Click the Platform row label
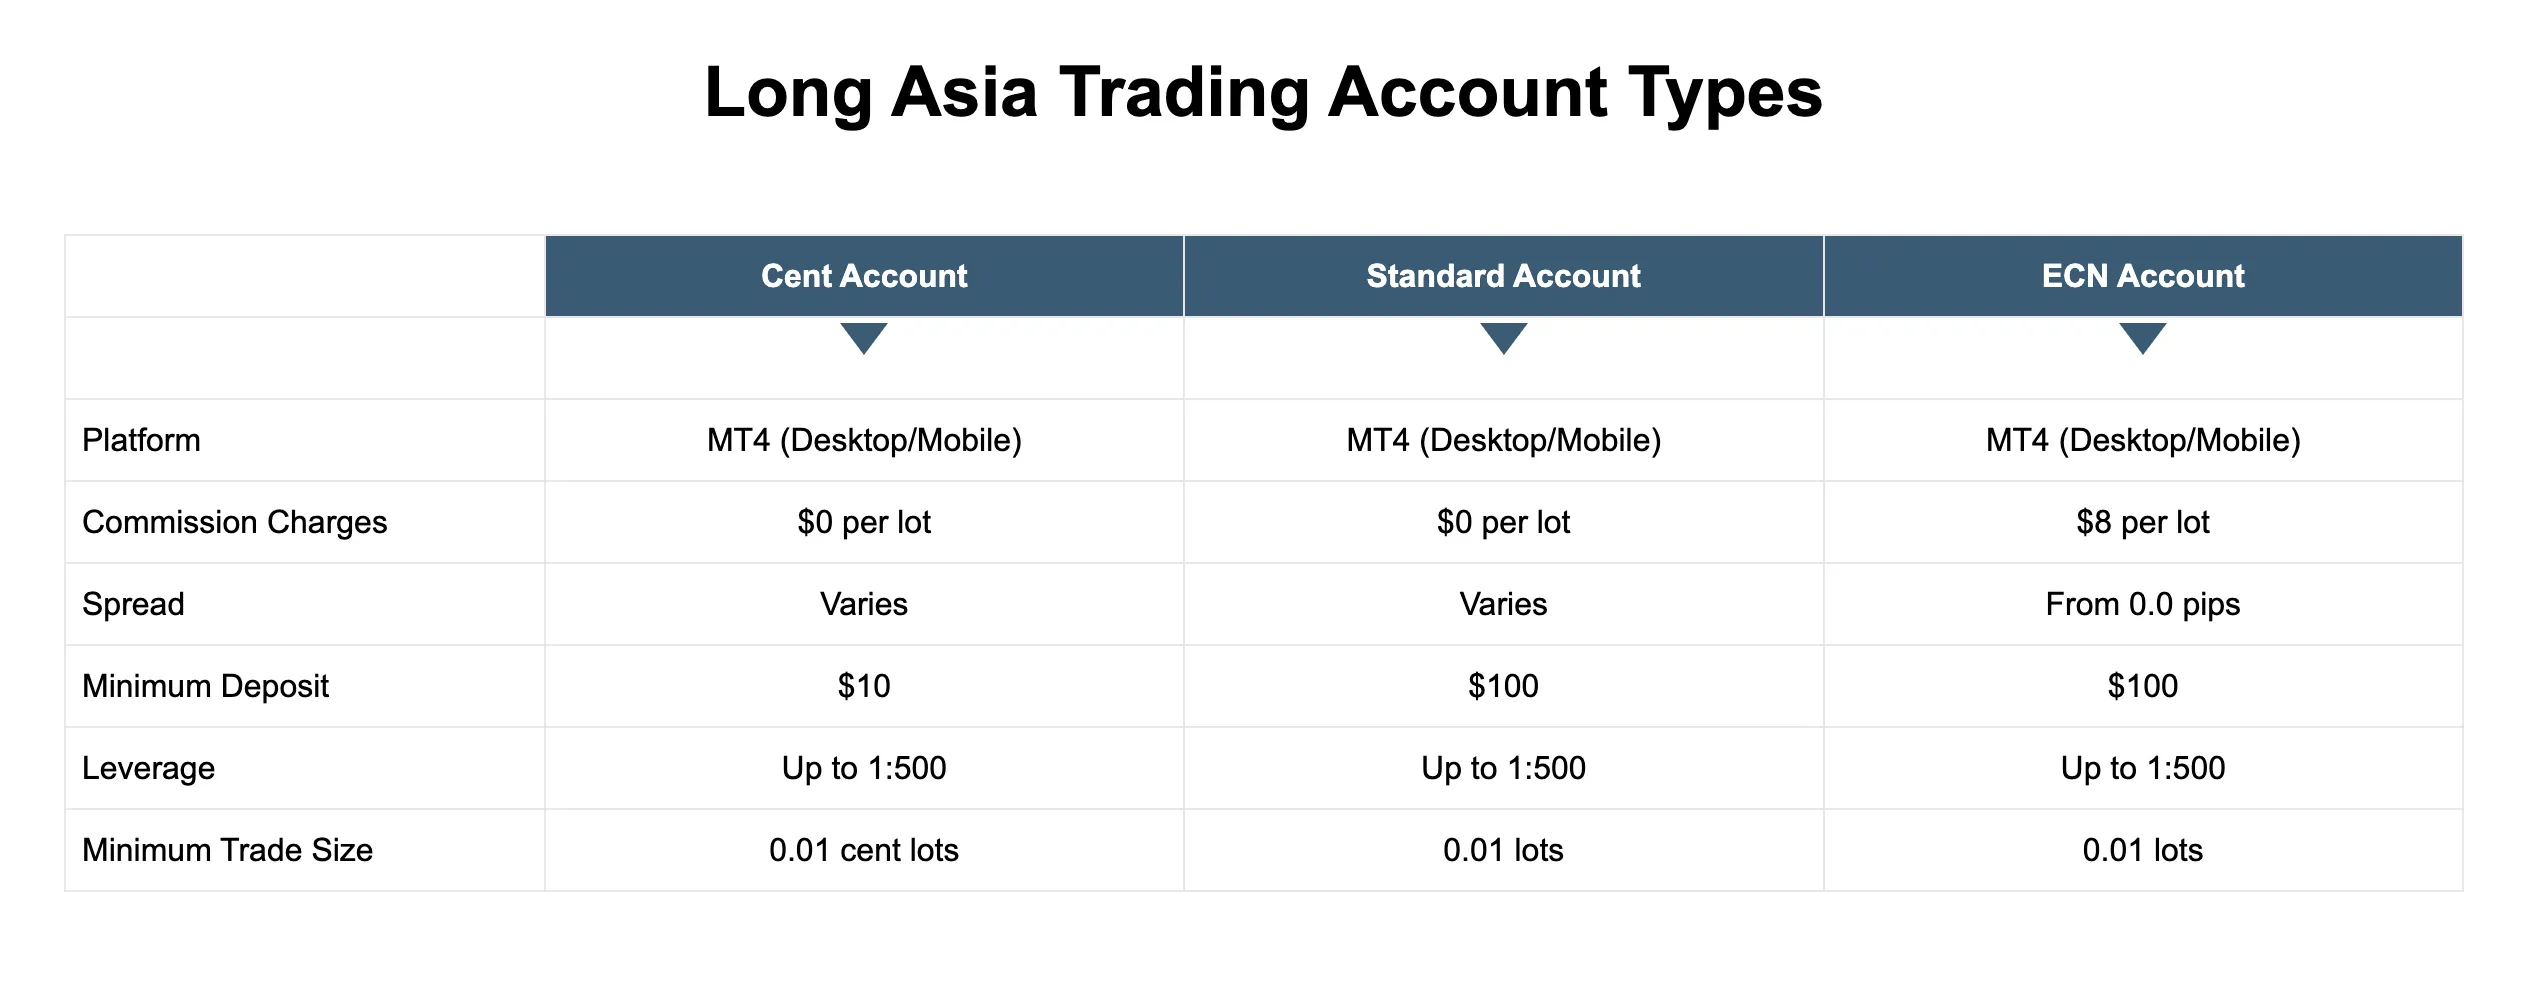This screenshot has height=986, width=2534. click(141, 440)
